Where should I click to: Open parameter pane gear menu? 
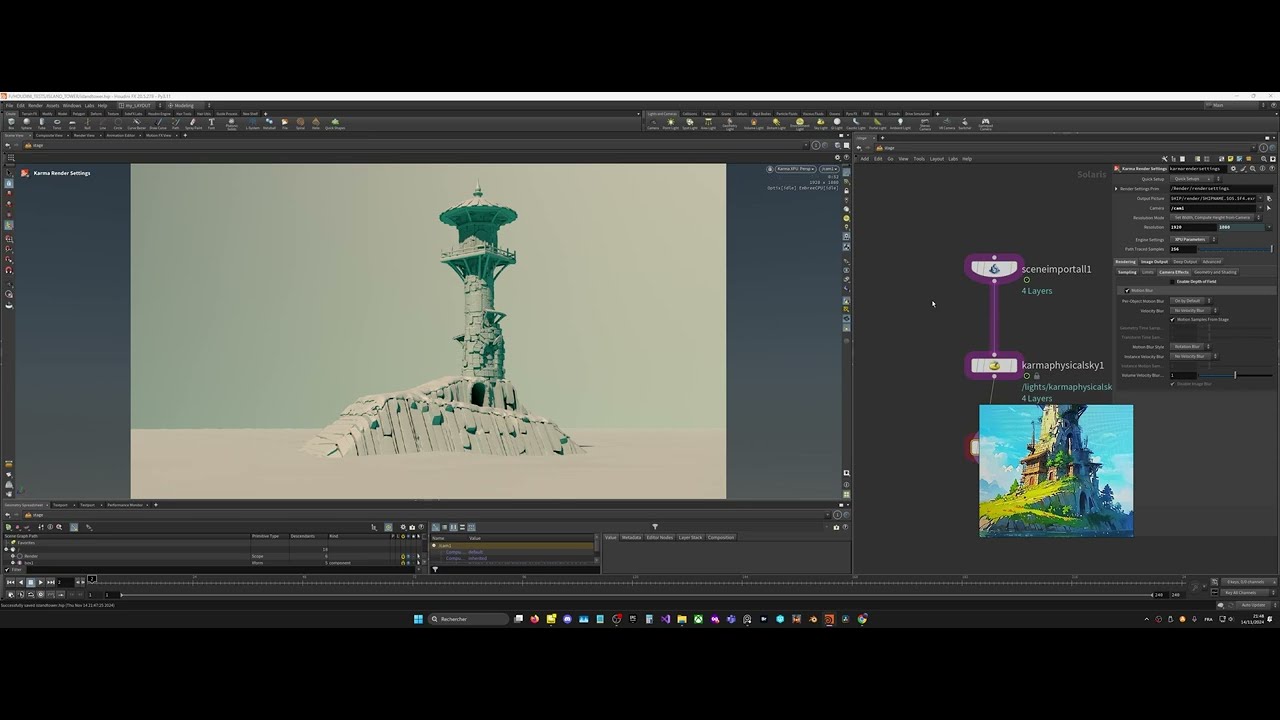click(1233, 169)
